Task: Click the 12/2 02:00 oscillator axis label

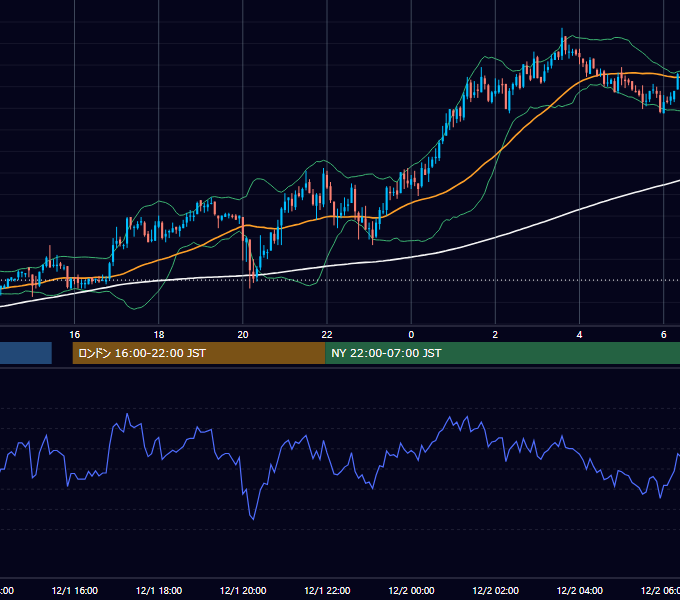Action: click(x=495, y=591)
